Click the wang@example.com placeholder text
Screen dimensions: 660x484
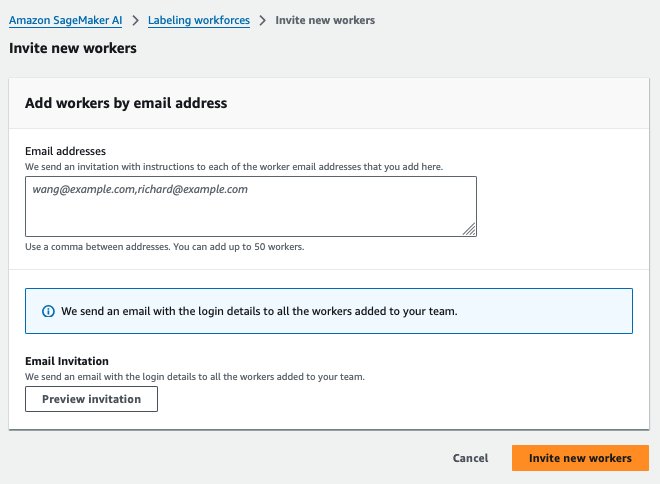click(x=140, y=189)
